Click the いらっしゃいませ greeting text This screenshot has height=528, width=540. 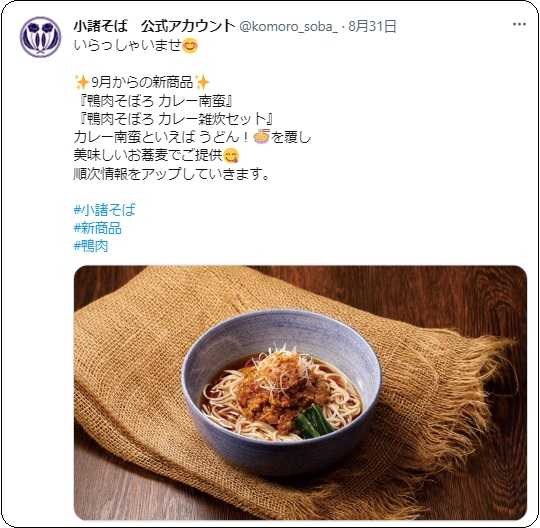click(x=127, y=45)
